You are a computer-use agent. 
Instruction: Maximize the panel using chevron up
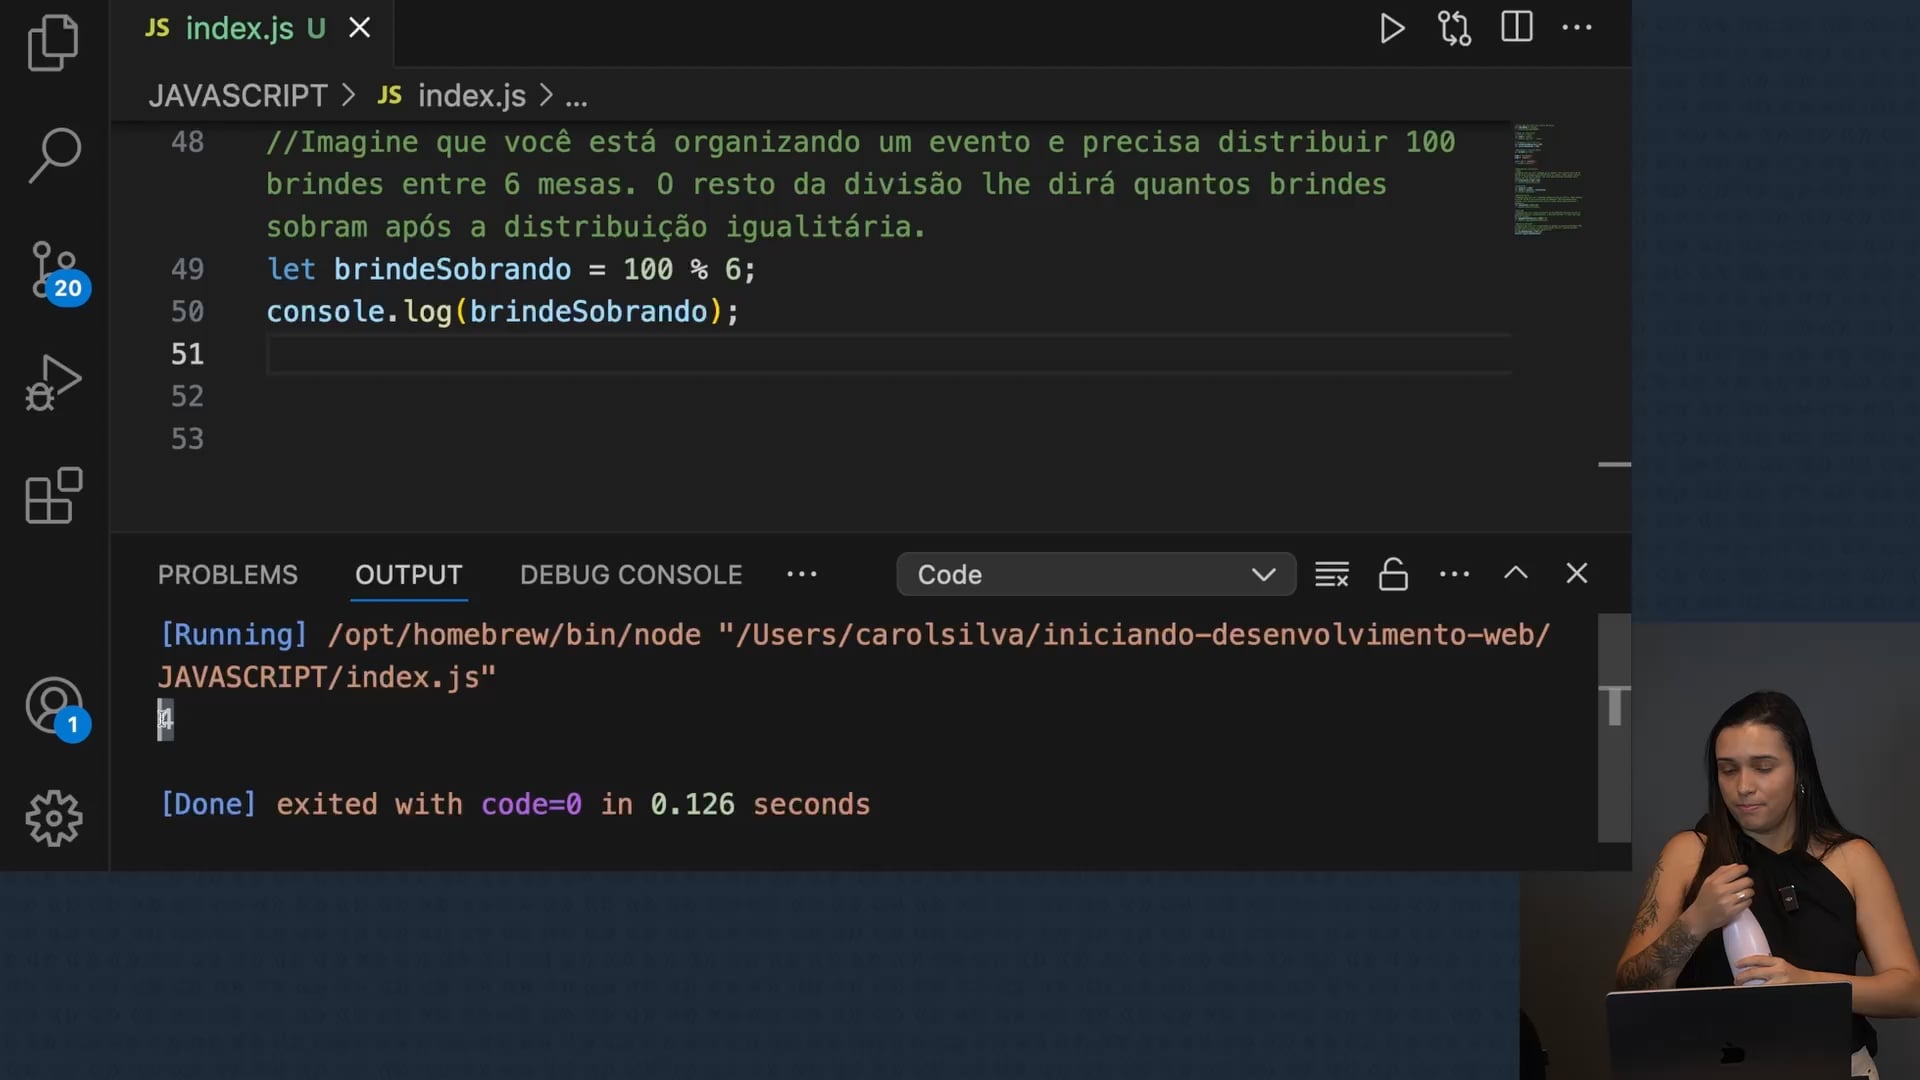click(x=1515, y=573)
